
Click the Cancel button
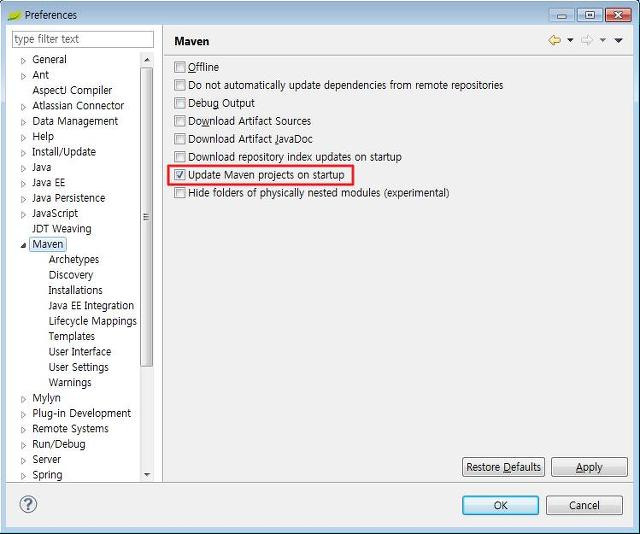pos(584,505)
